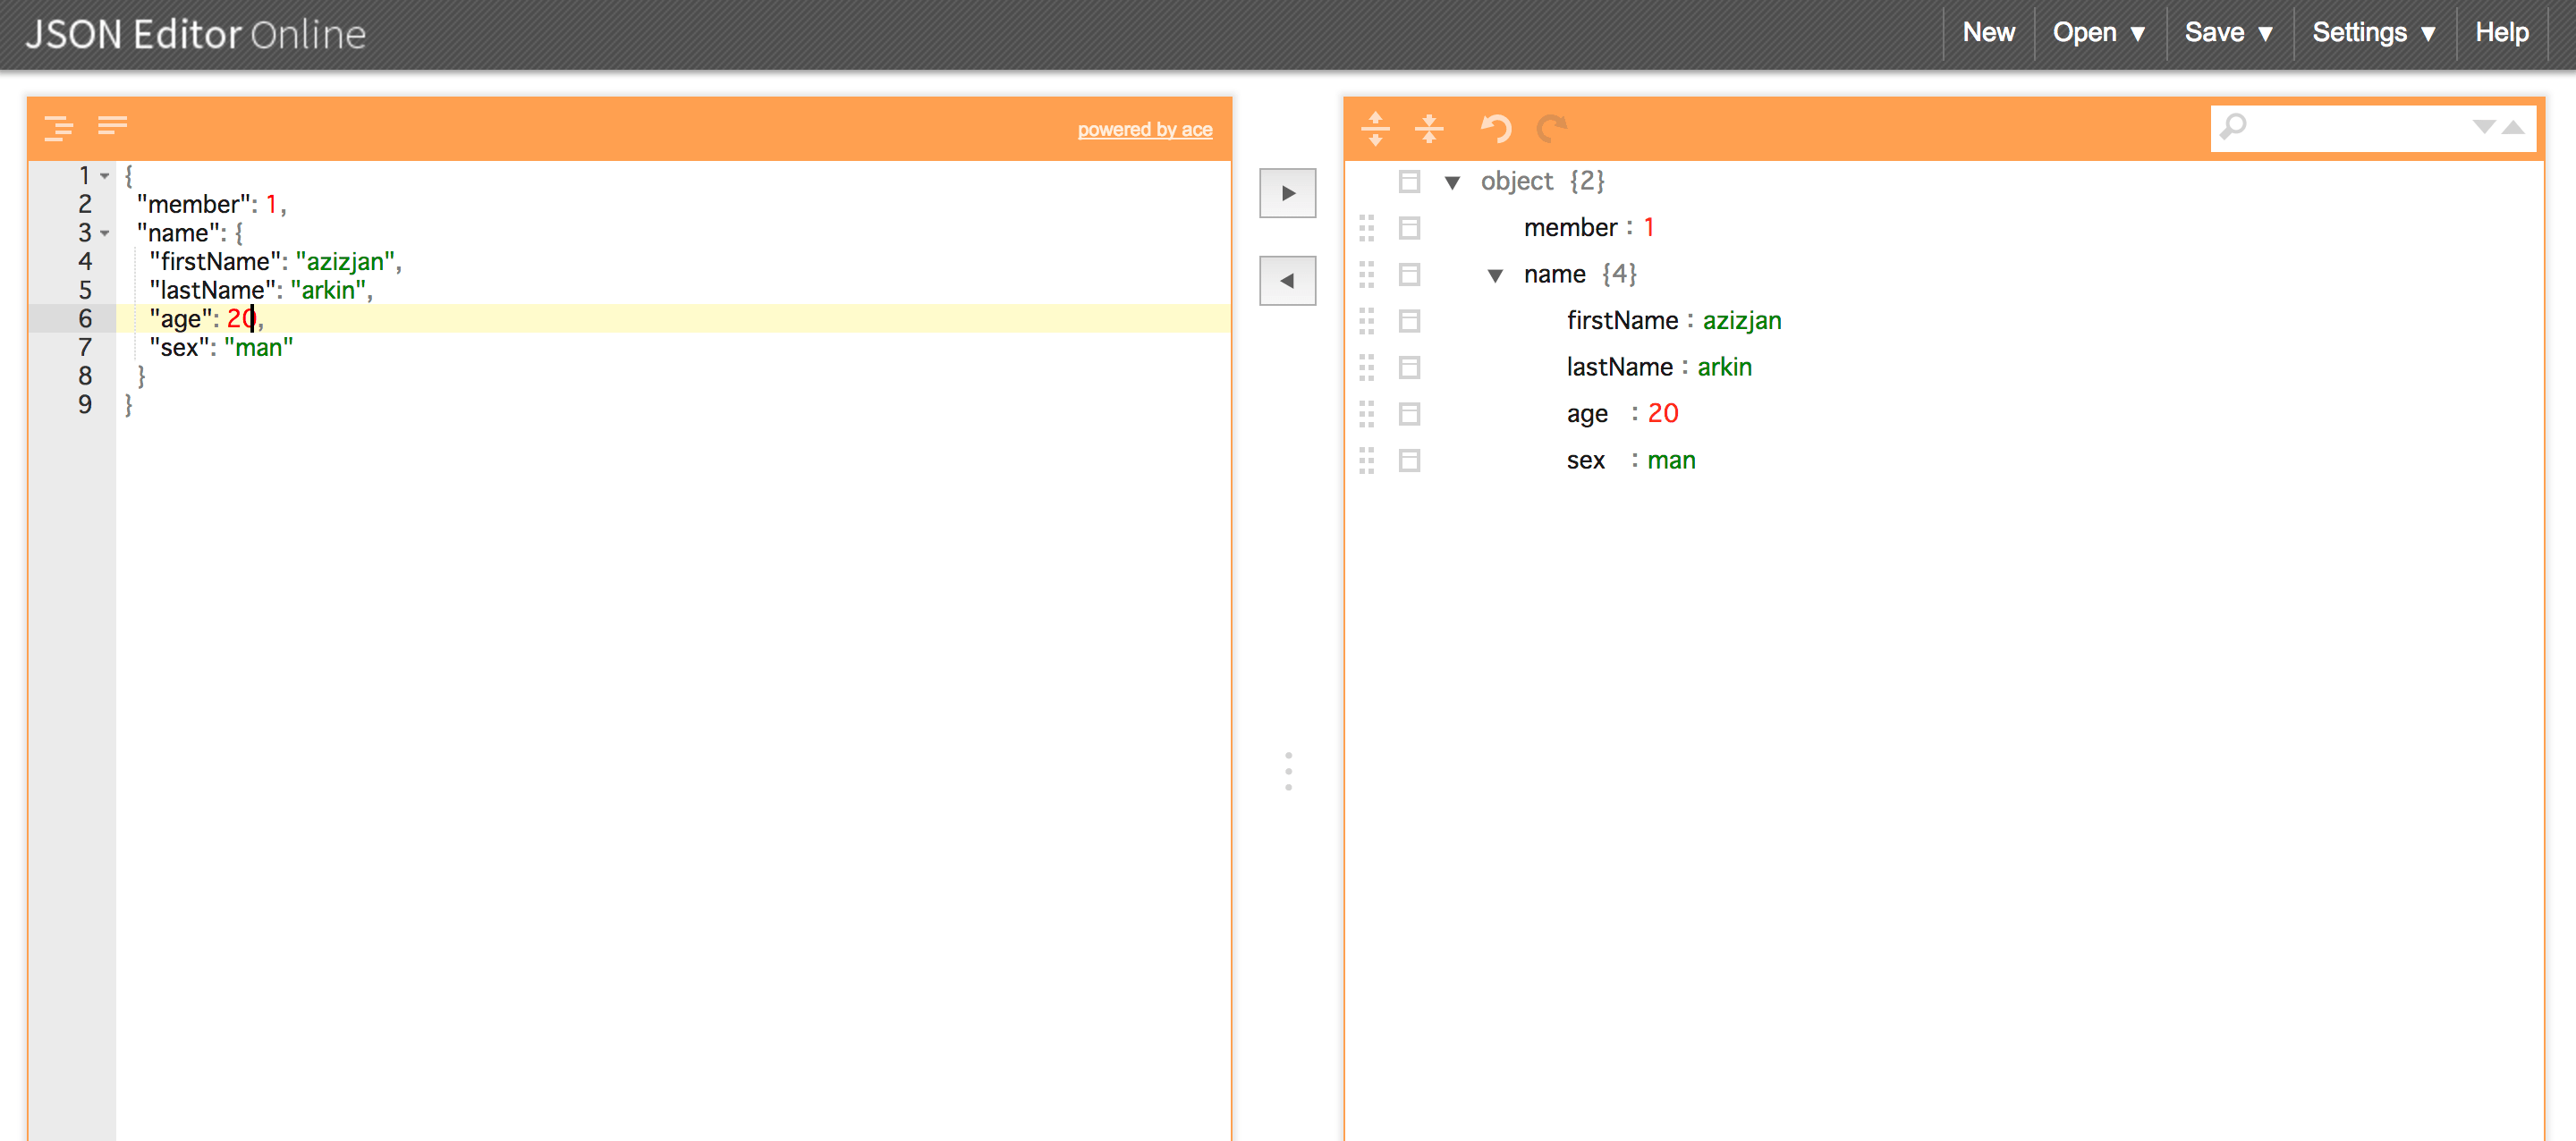
Task: Create a New document
Action: (1989, 32)
